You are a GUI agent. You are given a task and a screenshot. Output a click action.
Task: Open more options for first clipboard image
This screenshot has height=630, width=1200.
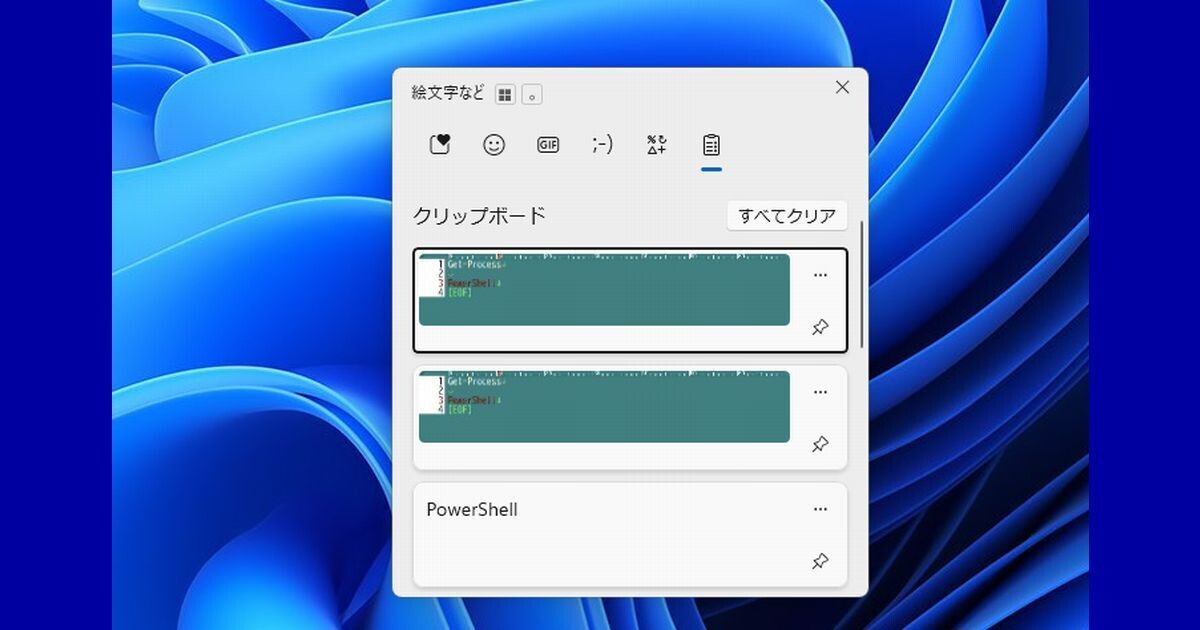820,275
